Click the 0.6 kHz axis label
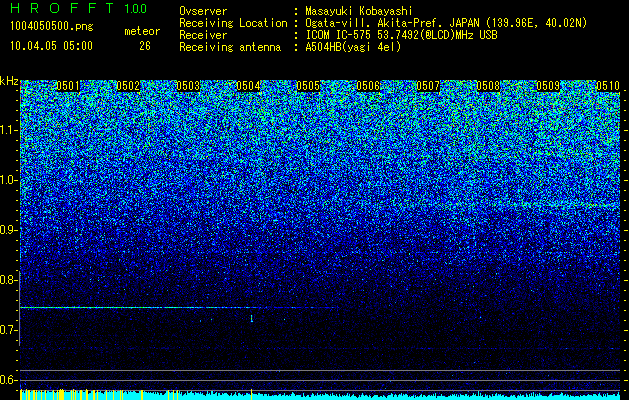This screenshot has height=400, width=629. [8, 380]
